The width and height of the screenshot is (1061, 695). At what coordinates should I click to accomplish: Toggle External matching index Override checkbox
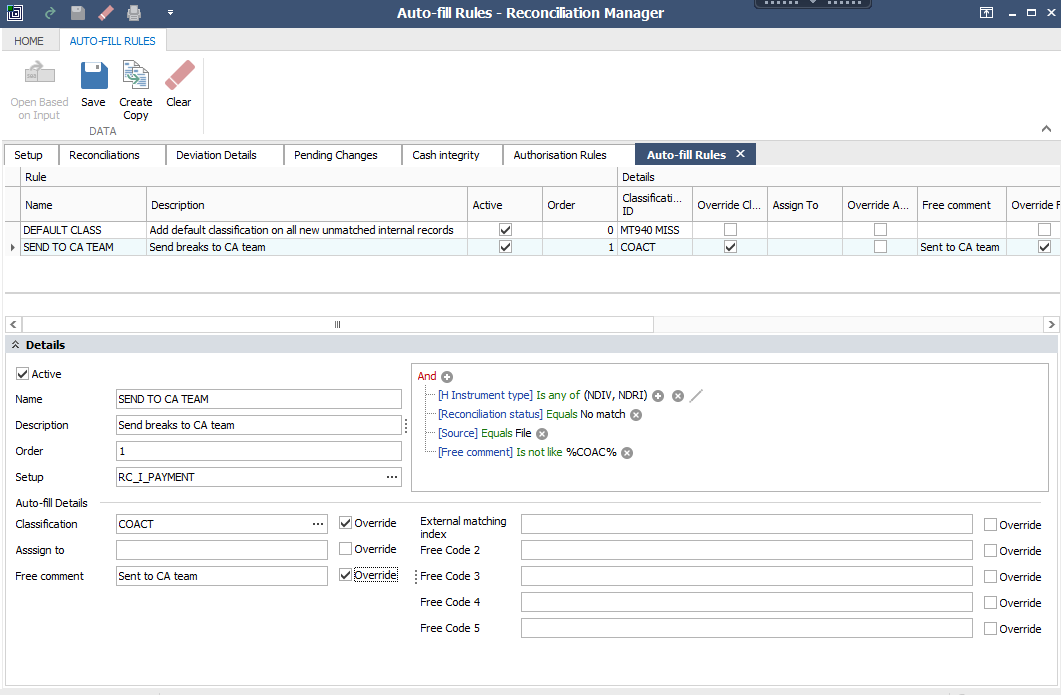coord(990,524)
